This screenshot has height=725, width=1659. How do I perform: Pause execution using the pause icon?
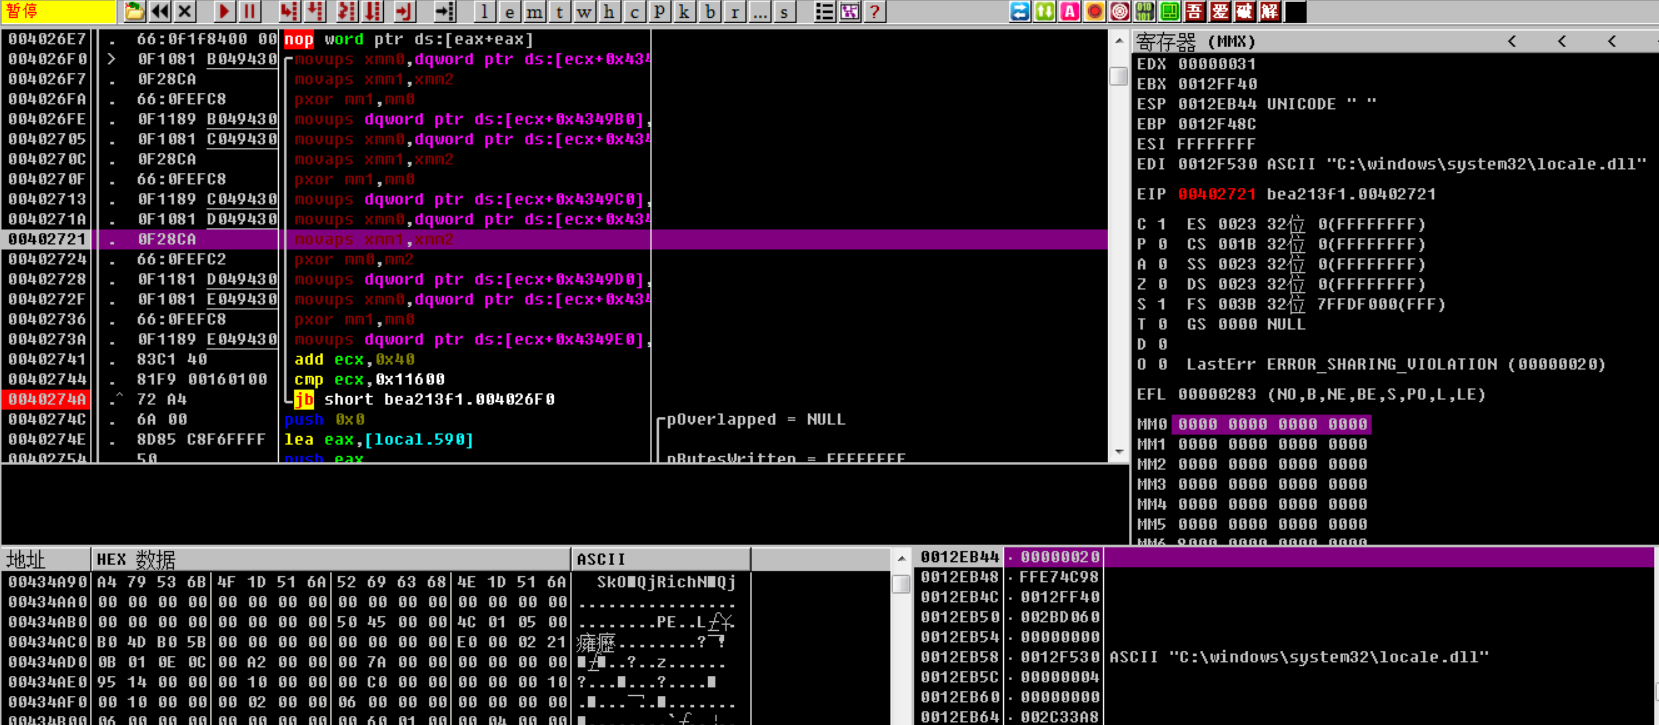coord(249,12)
